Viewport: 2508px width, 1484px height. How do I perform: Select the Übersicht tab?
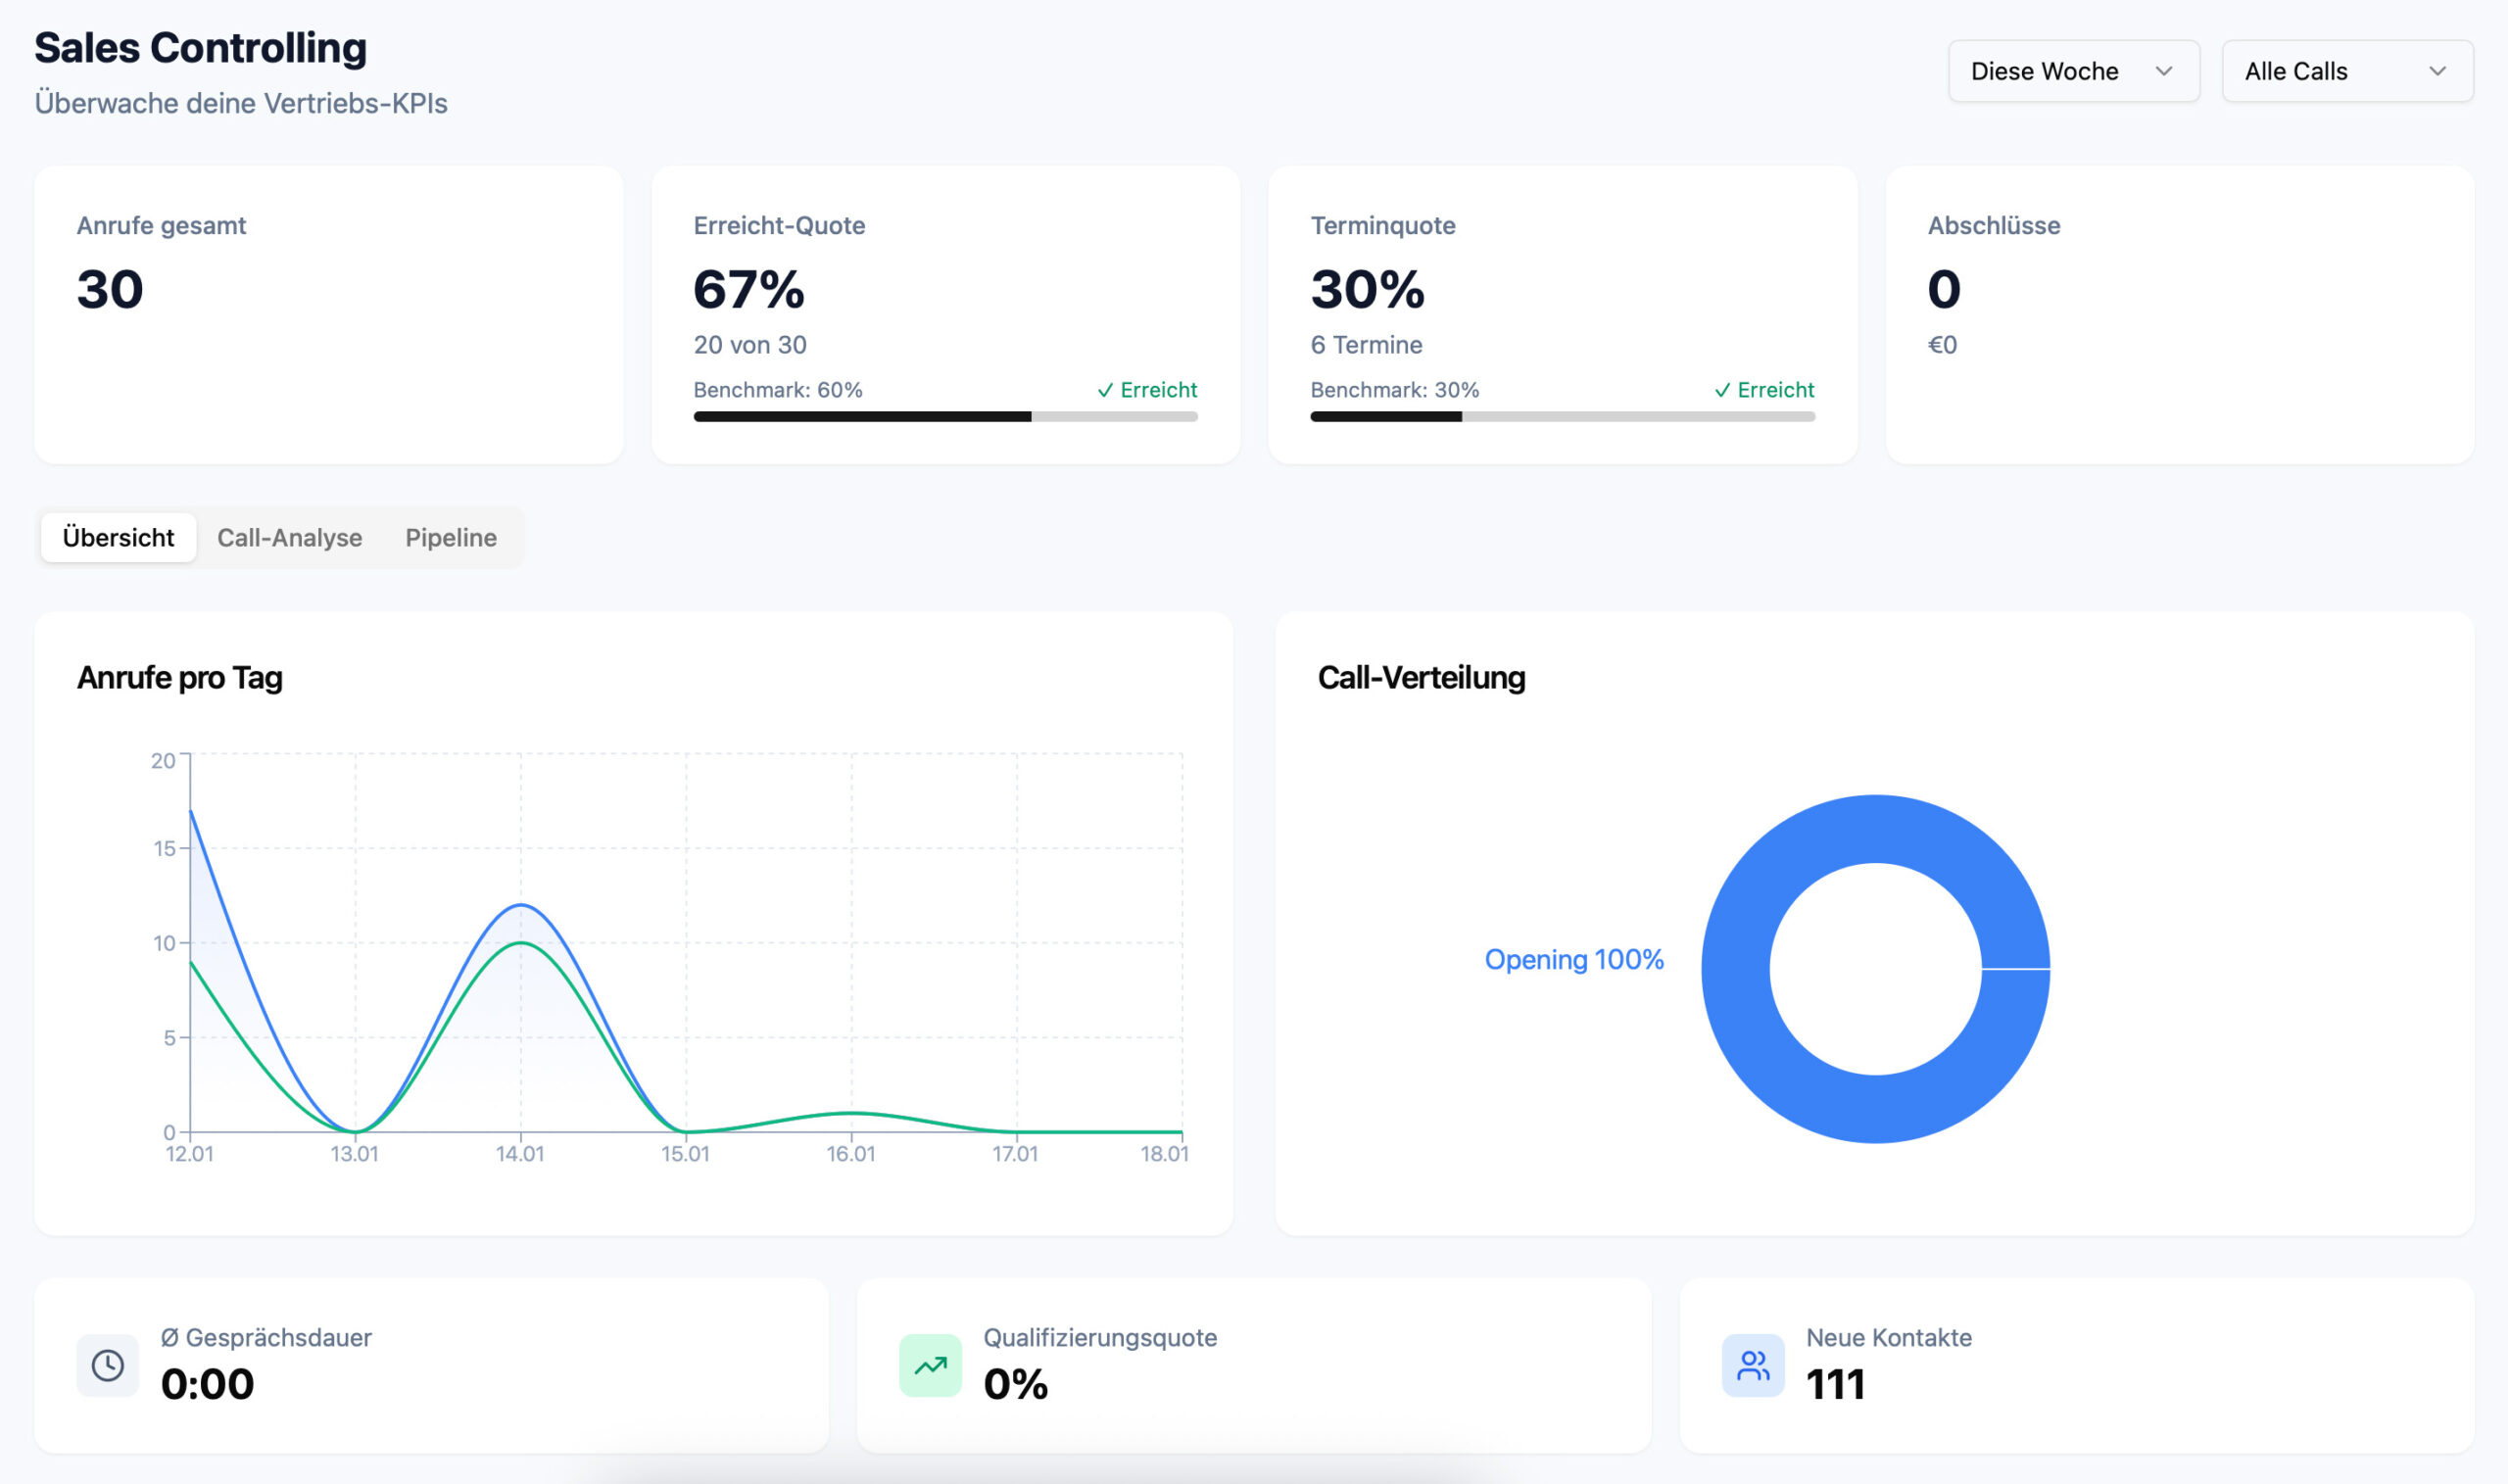coord(118,537)
